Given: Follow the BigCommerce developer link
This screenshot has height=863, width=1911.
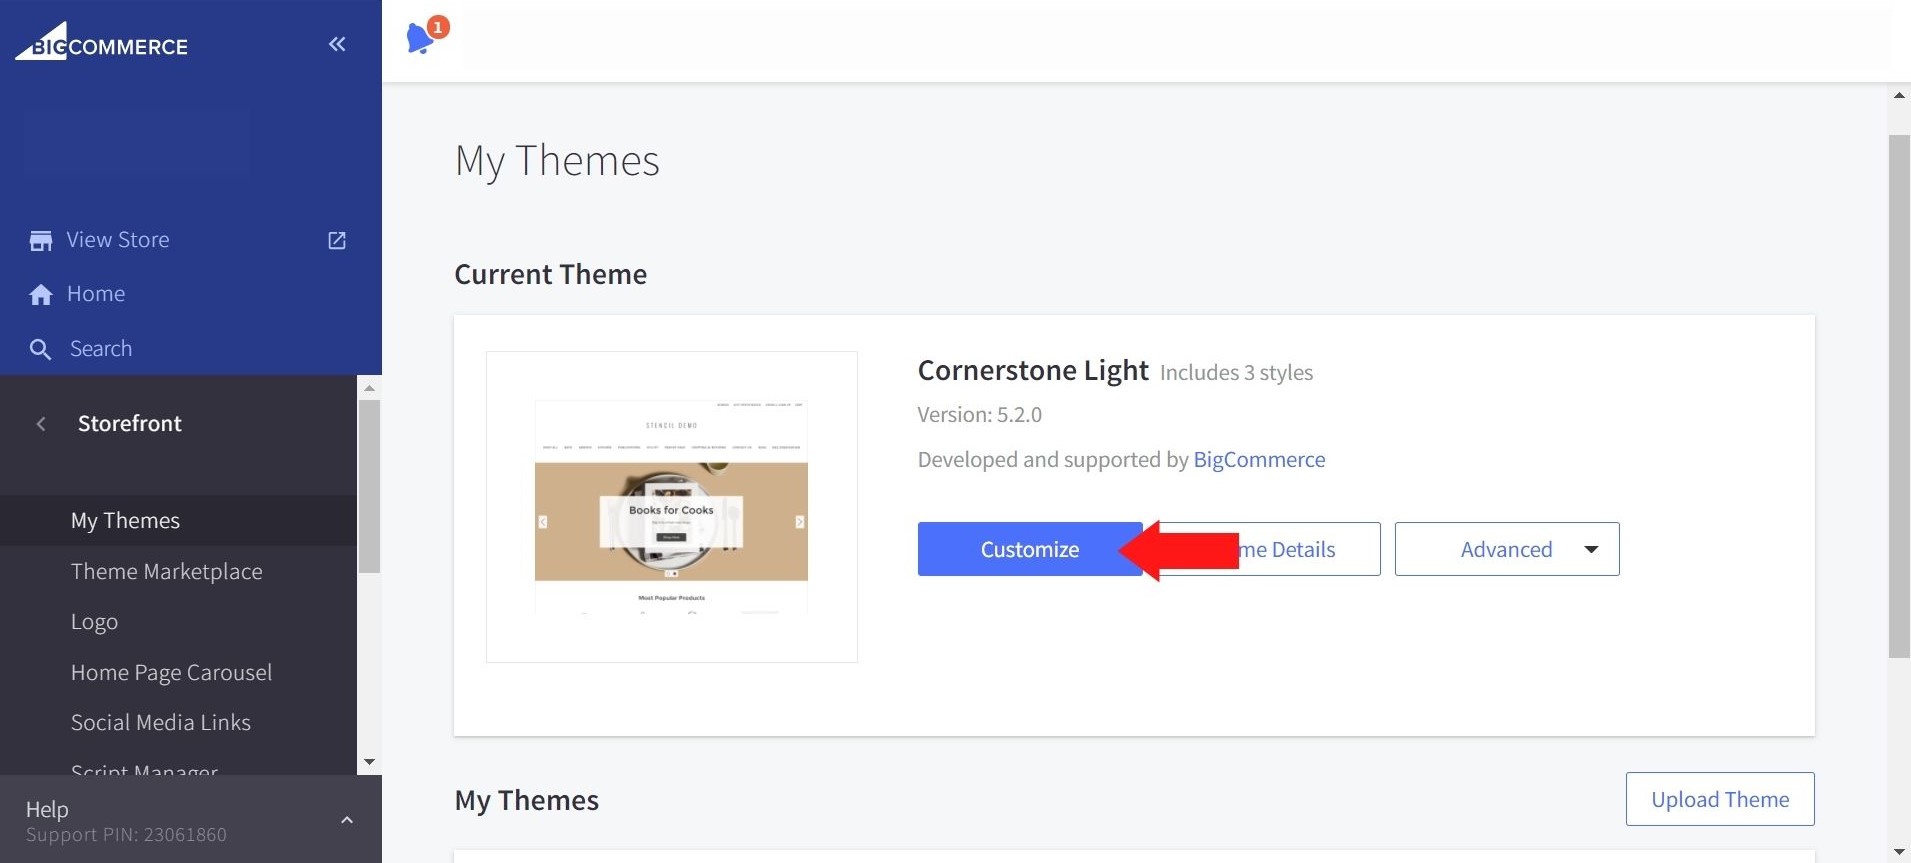Looking at the screenshot, I should point(1258,460).
